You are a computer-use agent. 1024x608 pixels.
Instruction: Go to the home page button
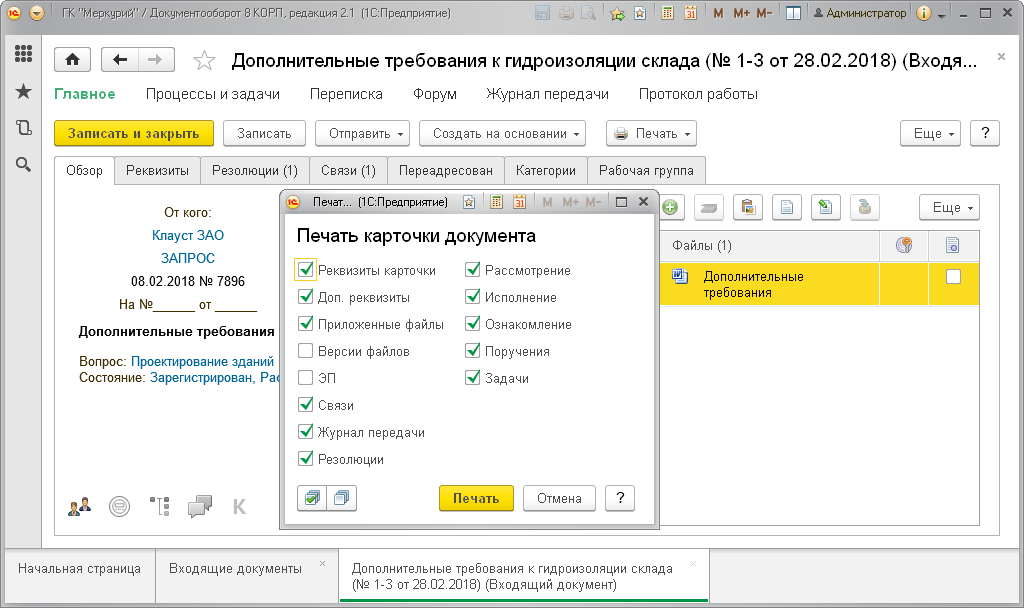[x=72, y=60]
